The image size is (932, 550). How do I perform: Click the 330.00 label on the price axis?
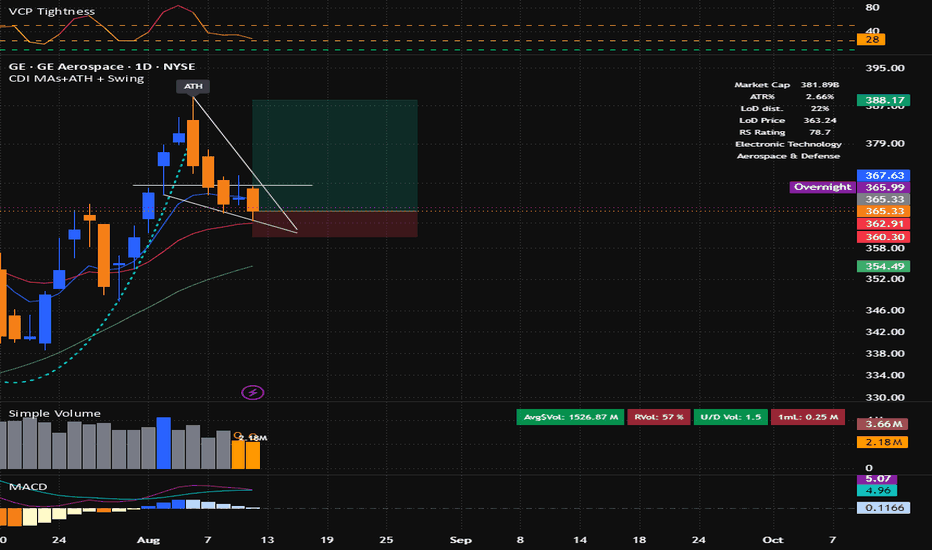[884, 397]
